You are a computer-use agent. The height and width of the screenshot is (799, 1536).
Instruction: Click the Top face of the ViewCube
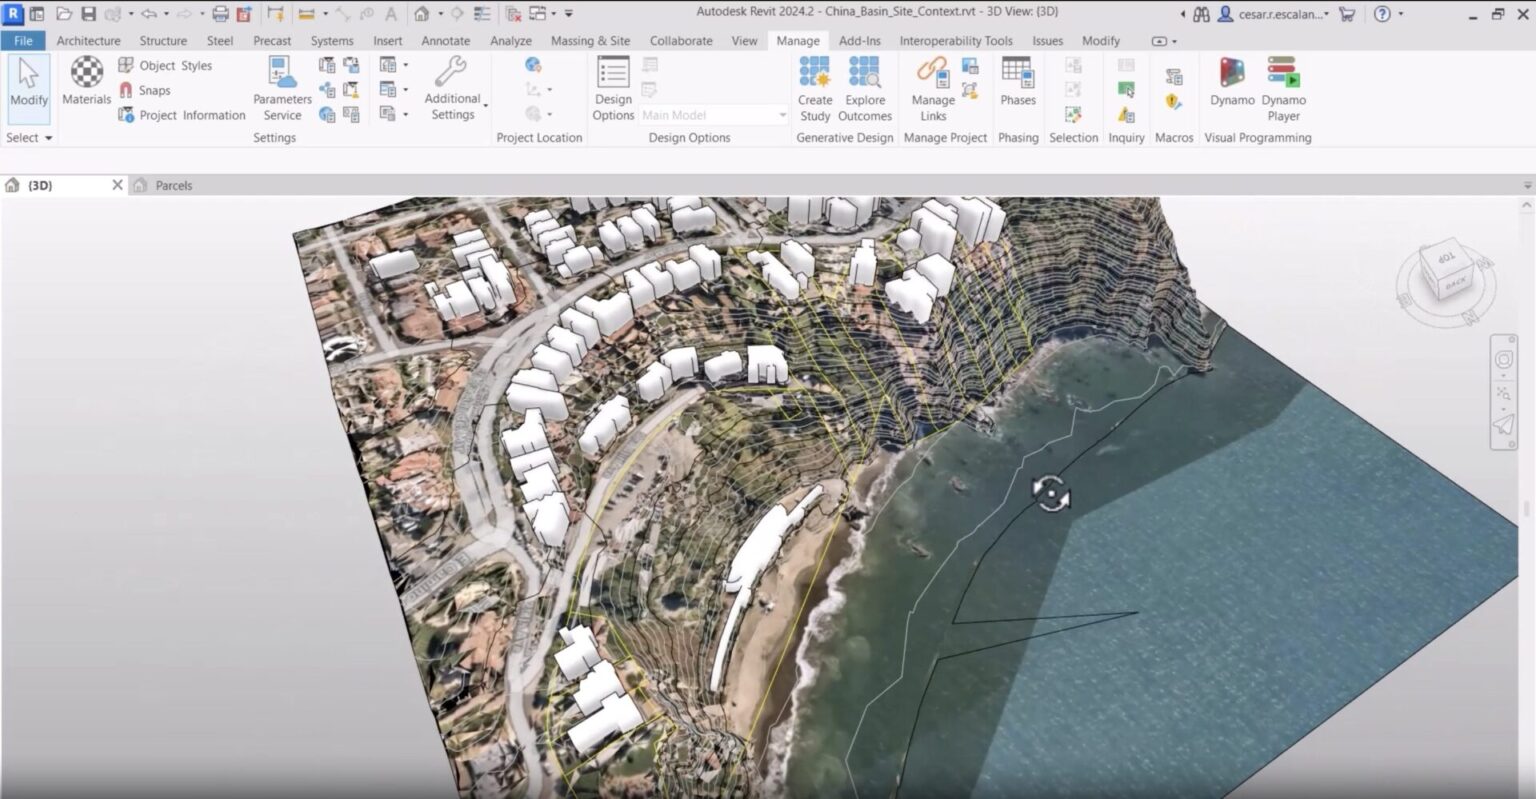[1447, 262]
